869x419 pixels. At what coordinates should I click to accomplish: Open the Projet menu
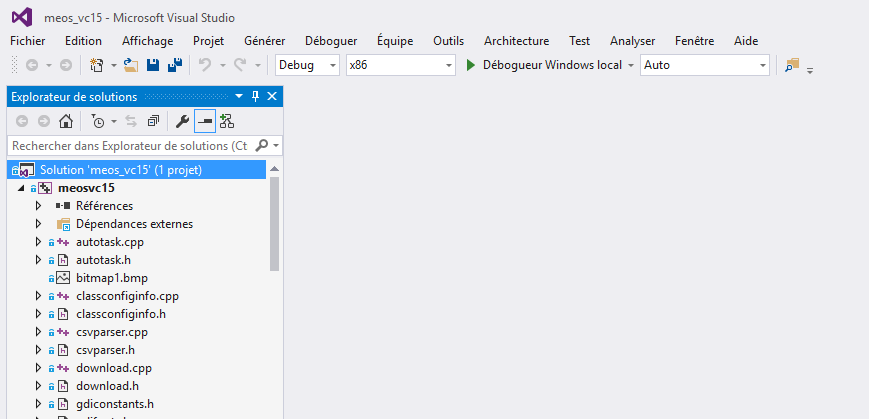click(208, 41)
